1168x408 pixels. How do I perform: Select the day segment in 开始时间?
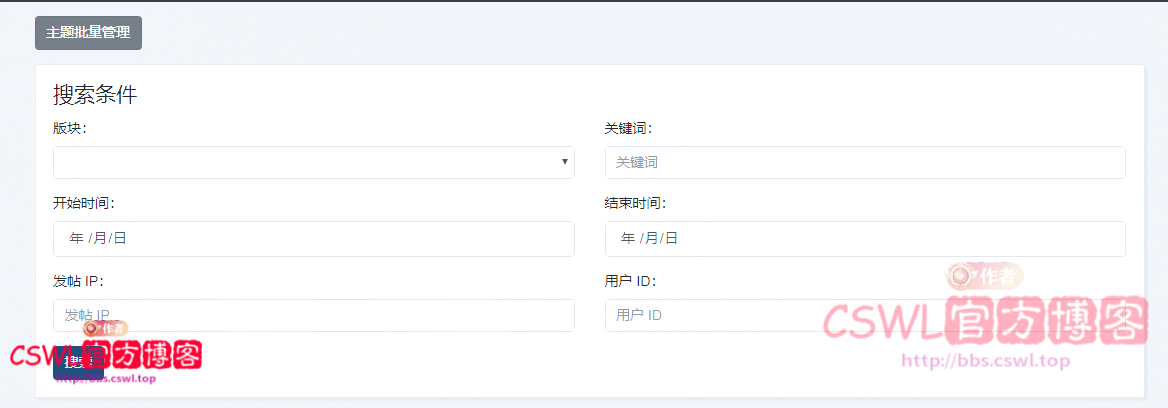pyautogui.click(x=120, y=239)
